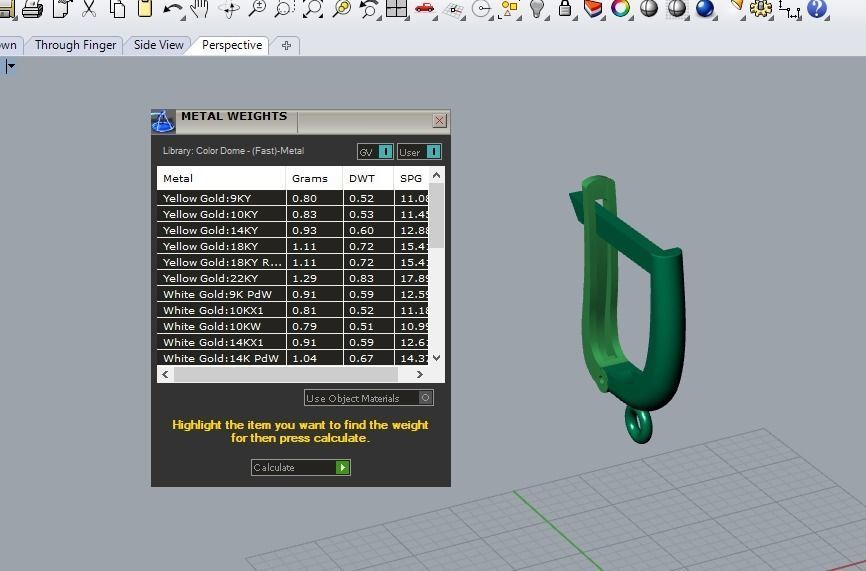Viewport: 866px width, 571px height.
Task: Click the Print icon in the toolbar
Action: (x=32, y=9)
